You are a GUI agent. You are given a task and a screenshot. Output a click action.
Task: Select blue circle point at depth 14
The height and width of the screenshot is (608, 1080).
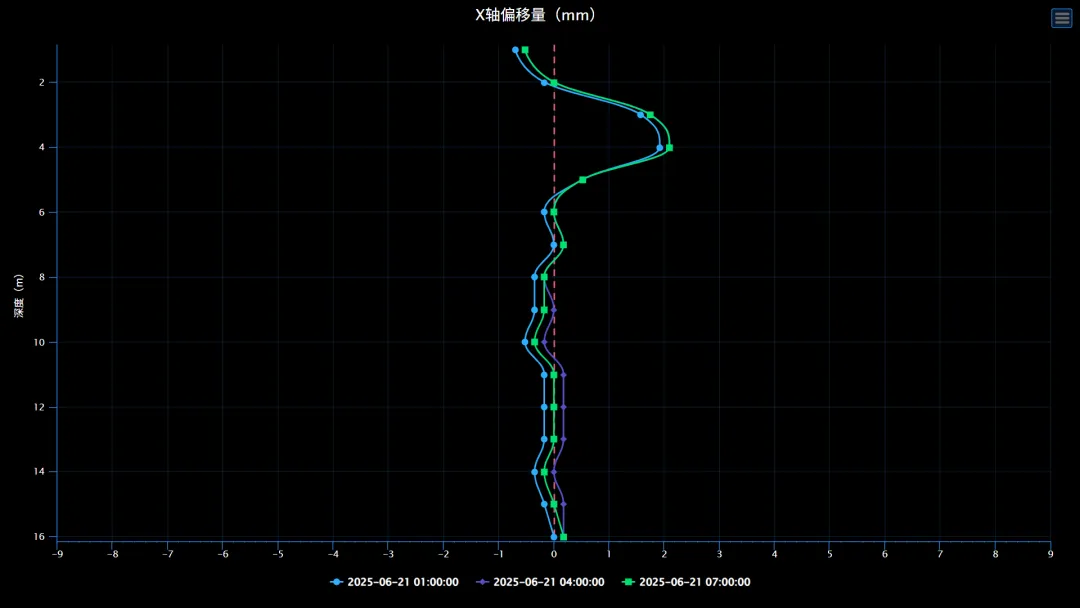535,472
